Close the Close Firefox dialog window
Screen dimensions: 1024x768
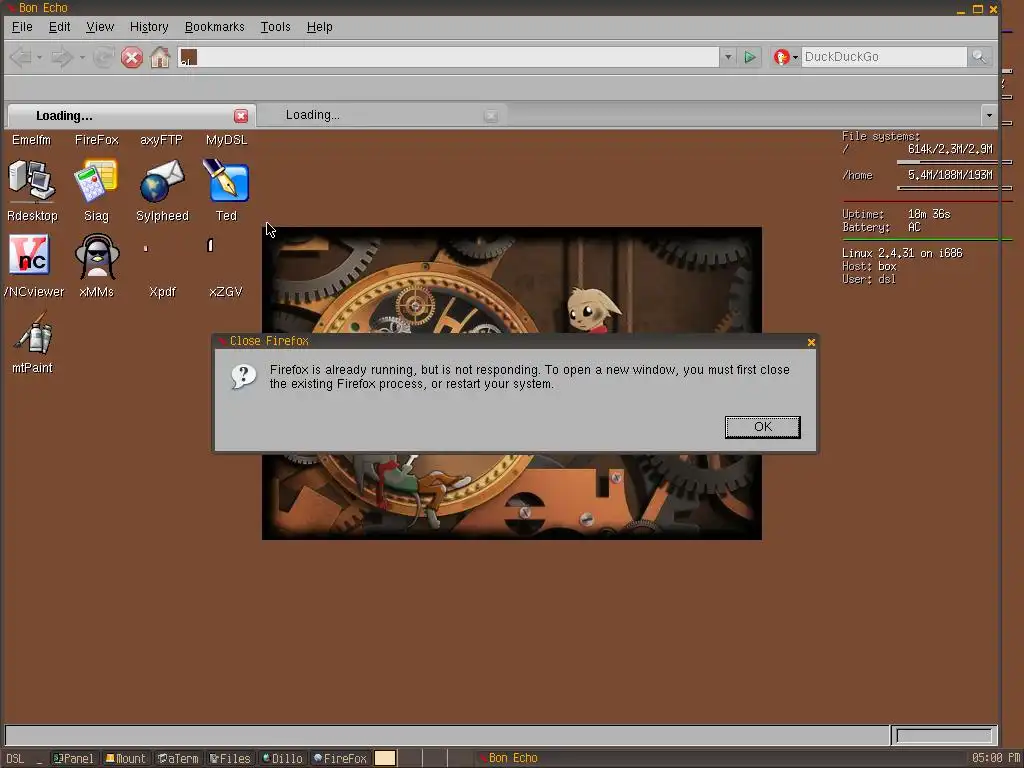pyautogui.click(x=811, y=342)
